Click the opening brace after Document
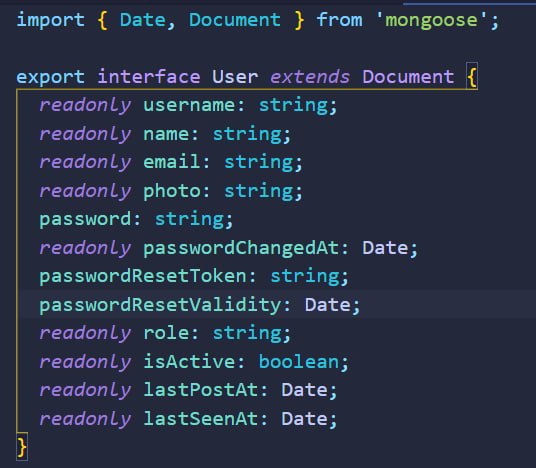 tap(472, 77)
